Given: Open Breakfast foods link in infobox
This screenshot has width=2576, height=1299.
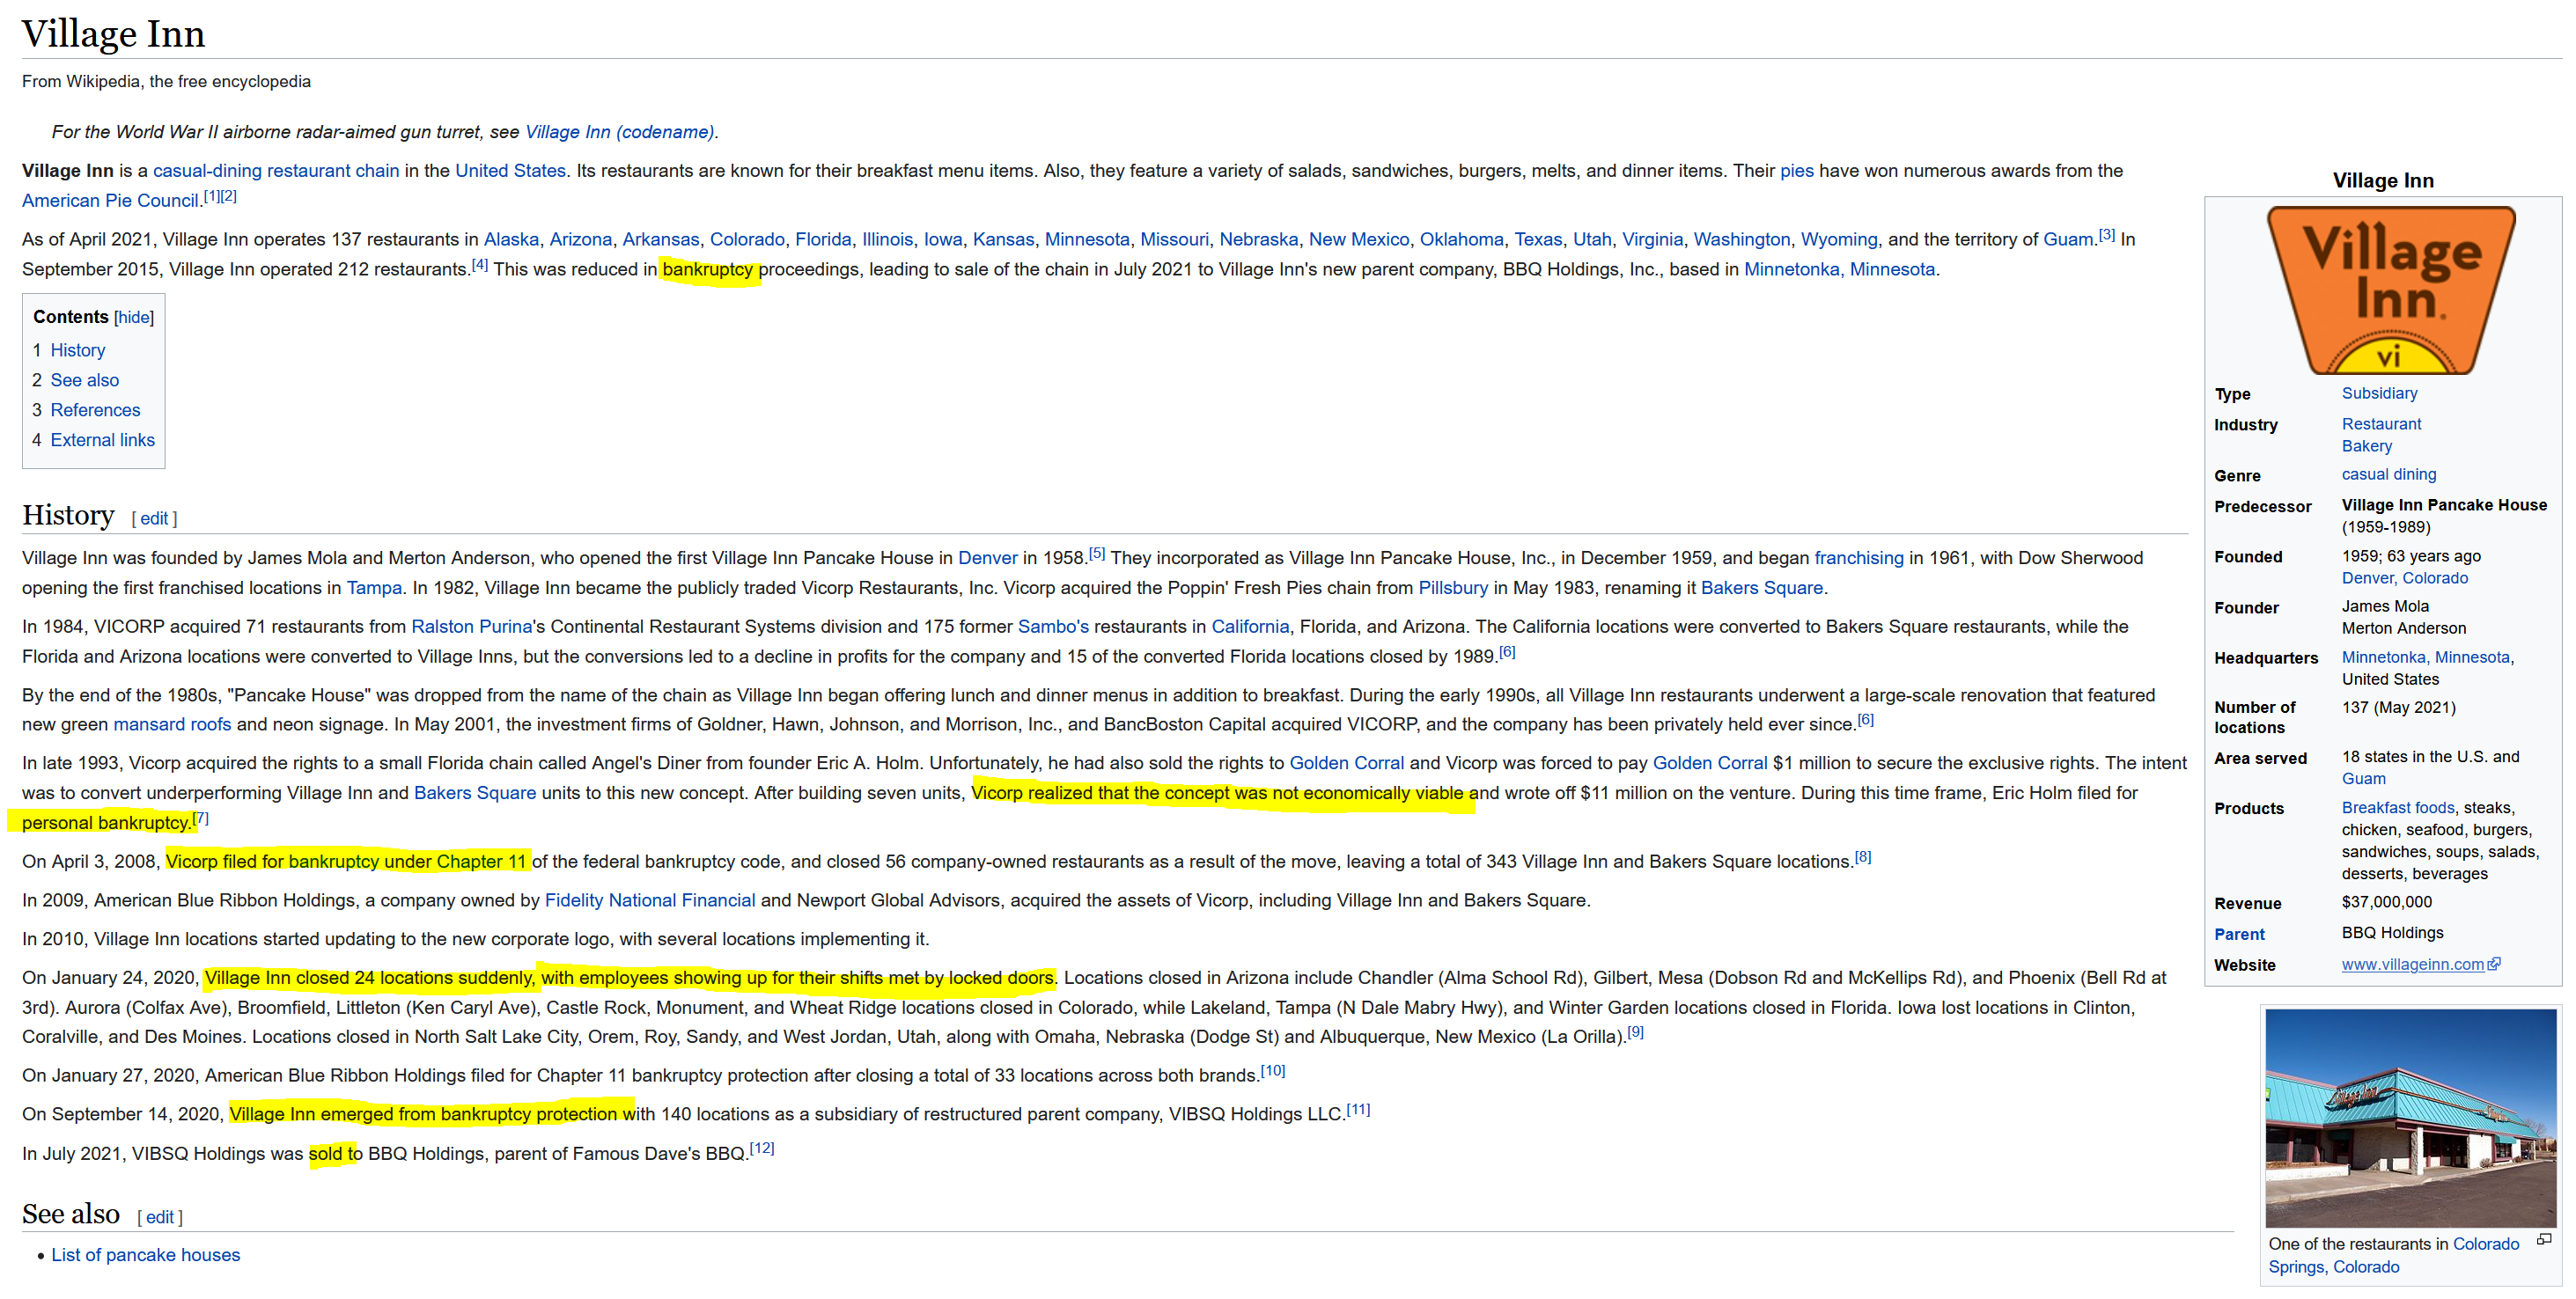Looking at the screenshot, I should pyautogui.click(x=2398, y=808).
